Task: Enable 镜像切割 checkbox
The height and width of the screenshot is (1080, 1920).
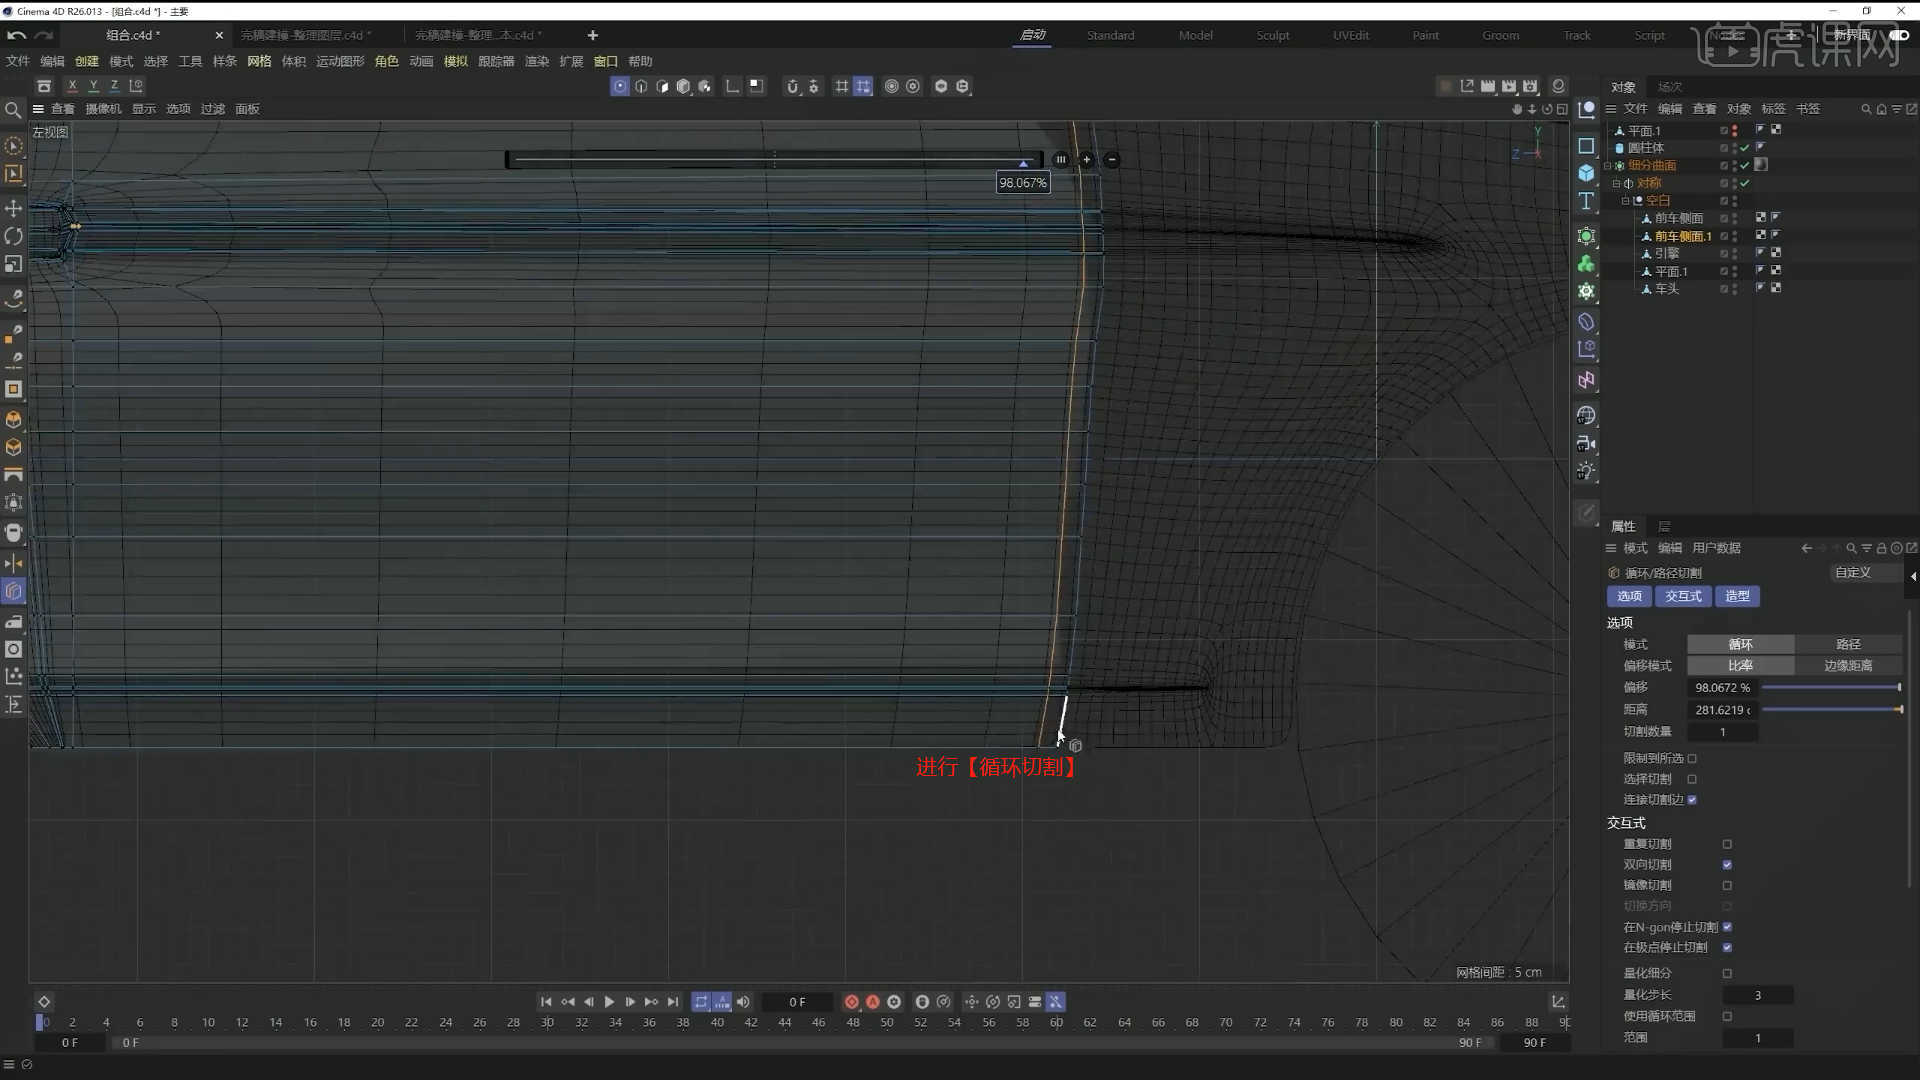Action: pyautogui.click(x=1727, y=885)
